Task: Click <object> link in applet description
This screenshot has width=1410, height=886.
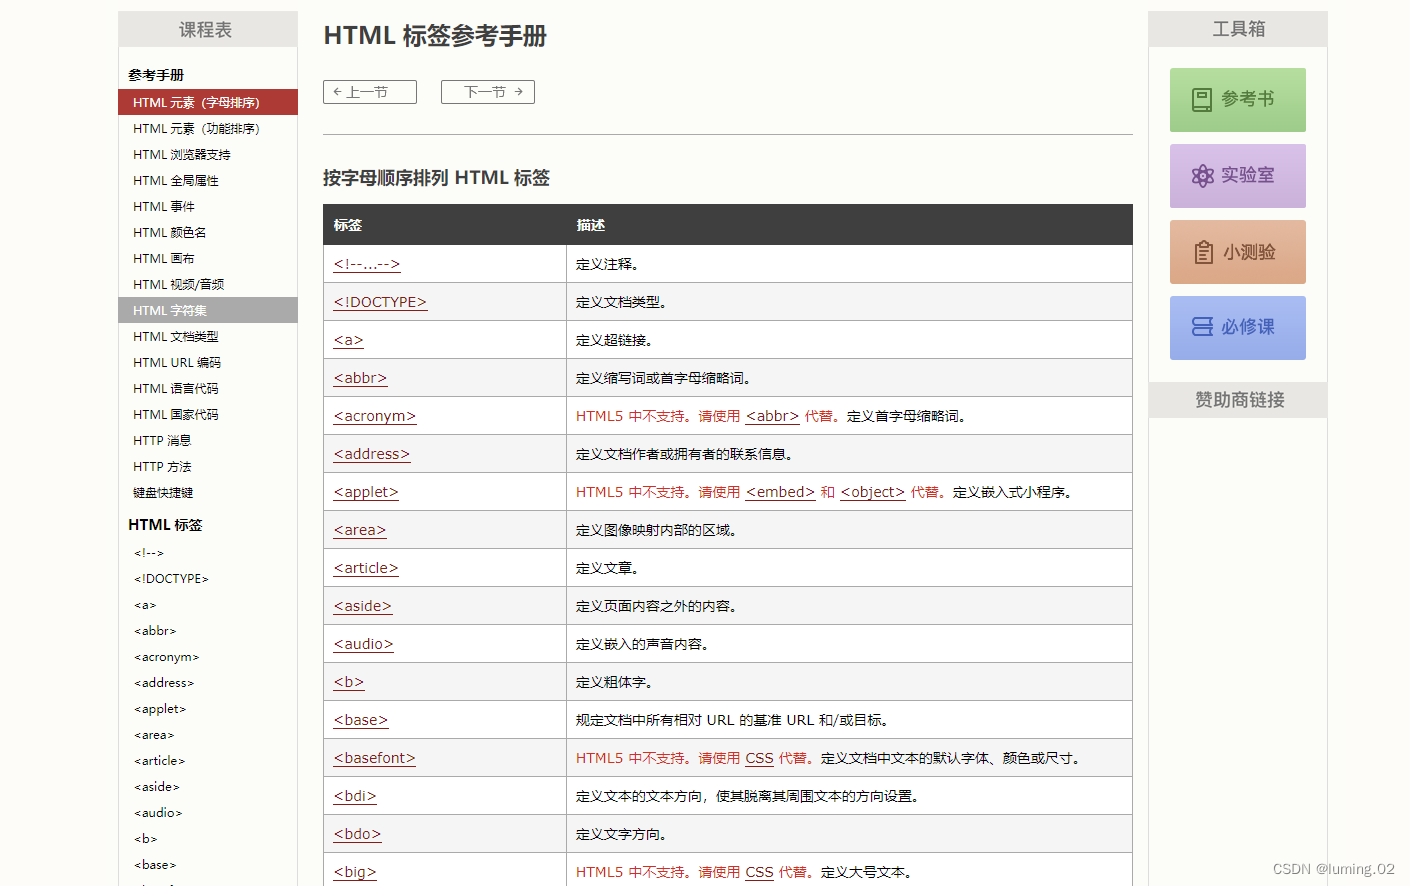Action: pyautogui.click(x=873, y=492)
